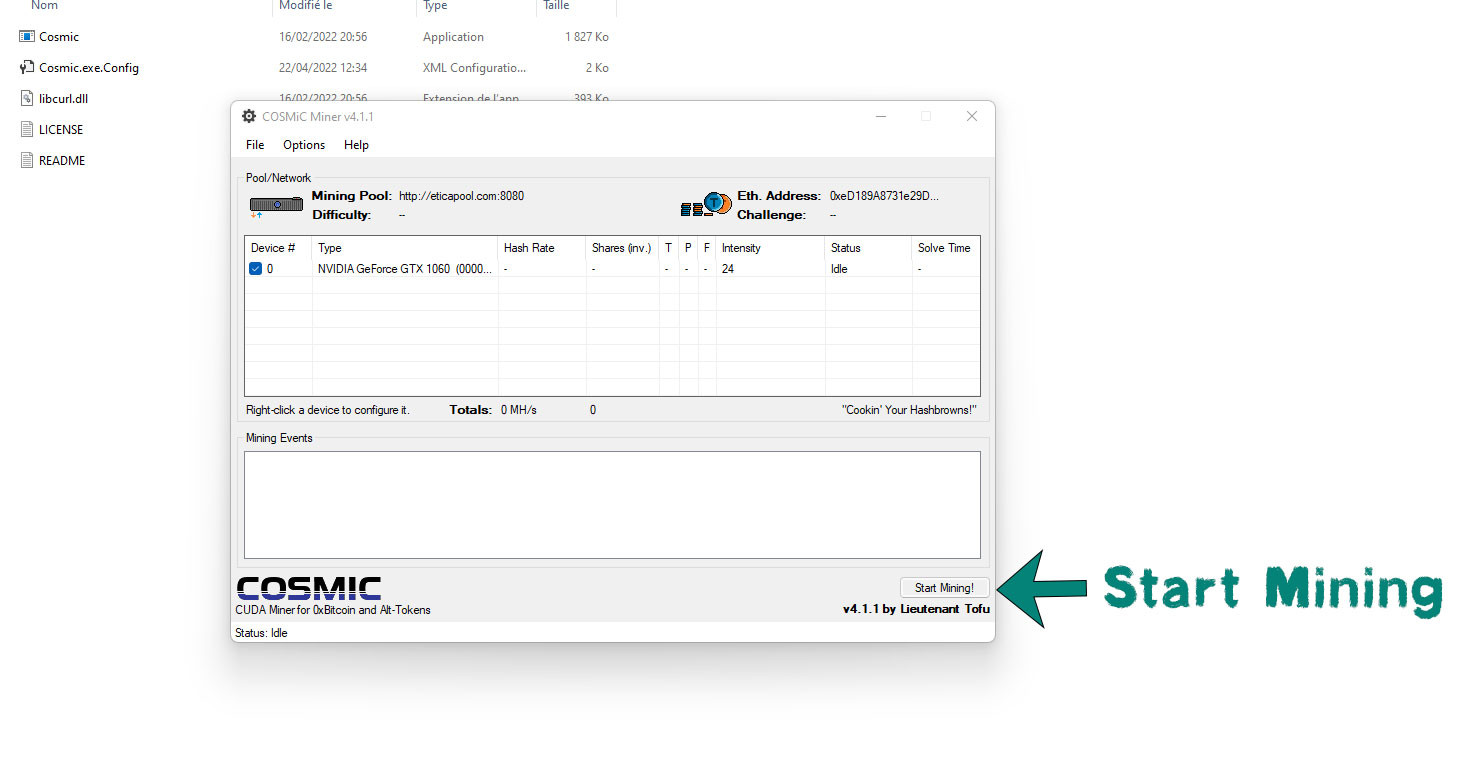The height and width of the screenshot is (771, 1479).
Task: Open the Help menu
Action: pyautogui.click(x=356, y=145)
